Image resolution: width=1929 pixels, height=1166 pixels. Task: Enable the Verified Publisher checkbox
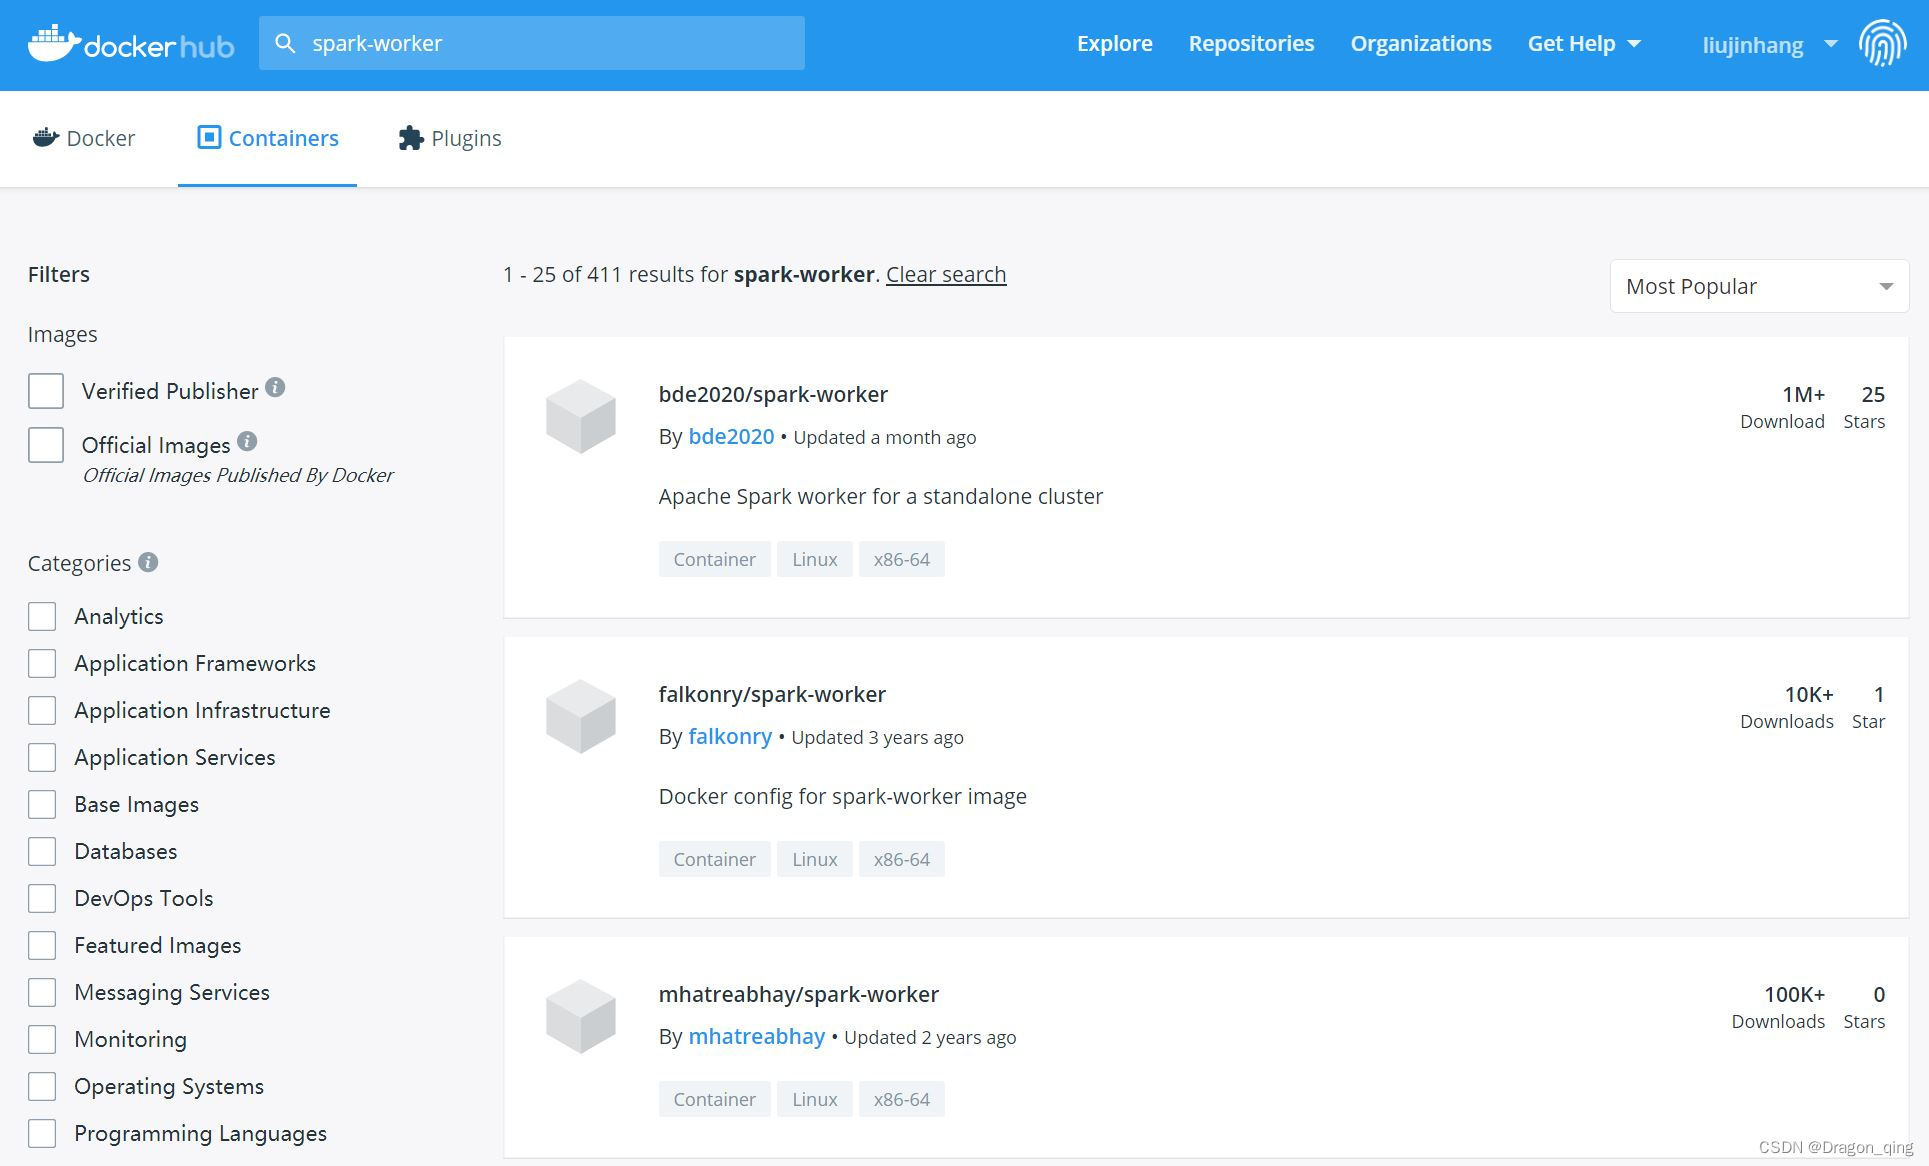[46, 391]
